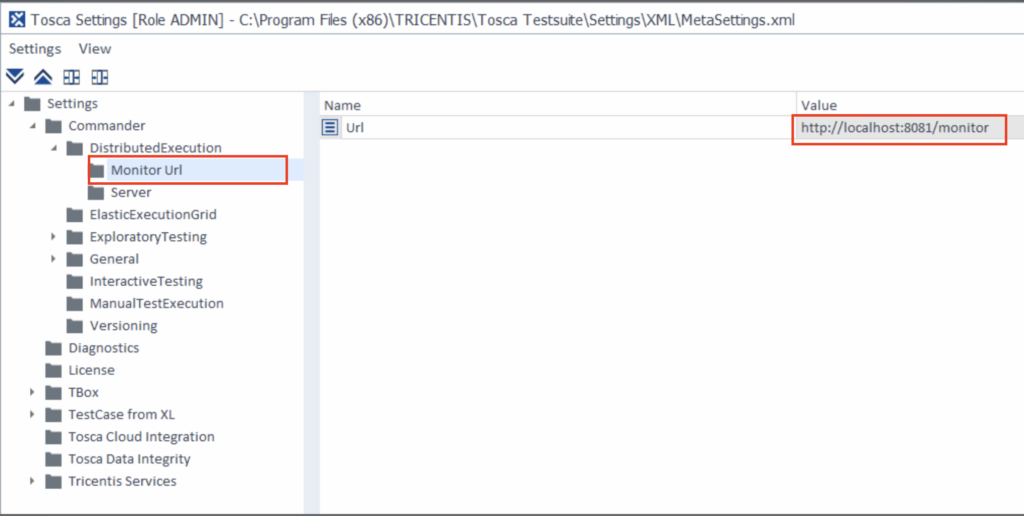Select the TestCase from XL label
The image size is (1024, 516).
121,415
